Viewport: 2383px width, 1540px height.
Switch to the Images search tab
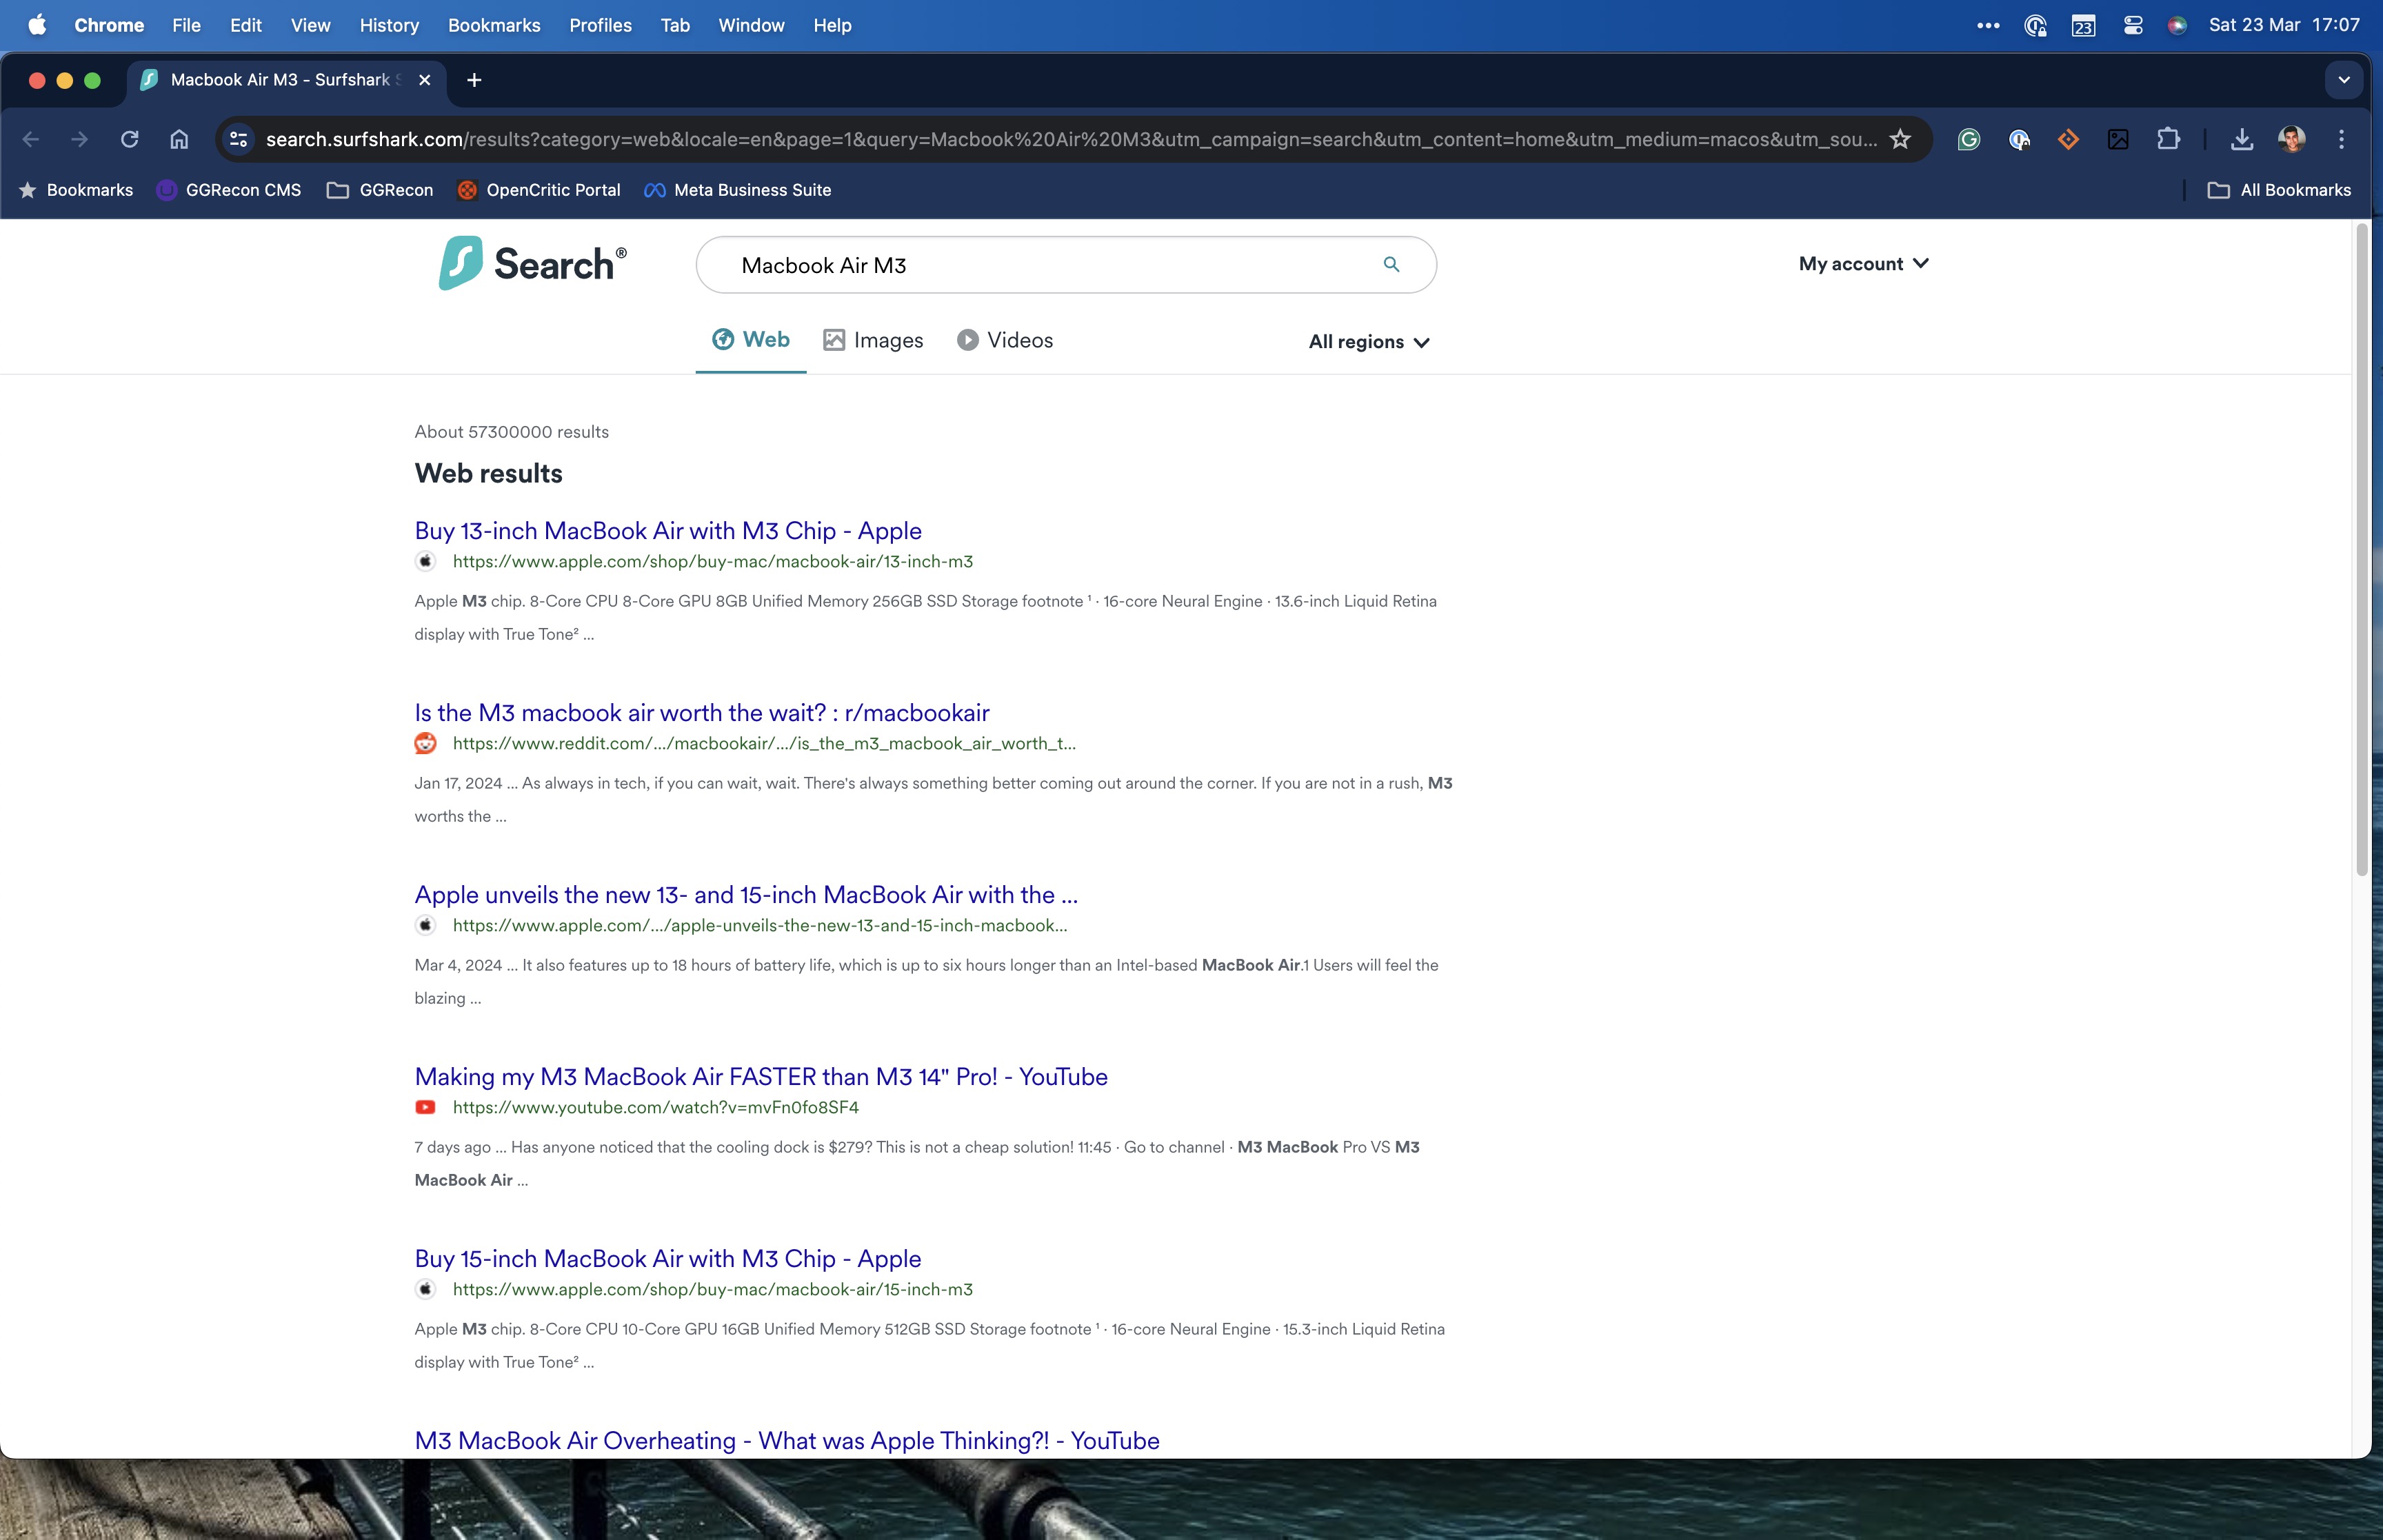click(x=873, y=340)
